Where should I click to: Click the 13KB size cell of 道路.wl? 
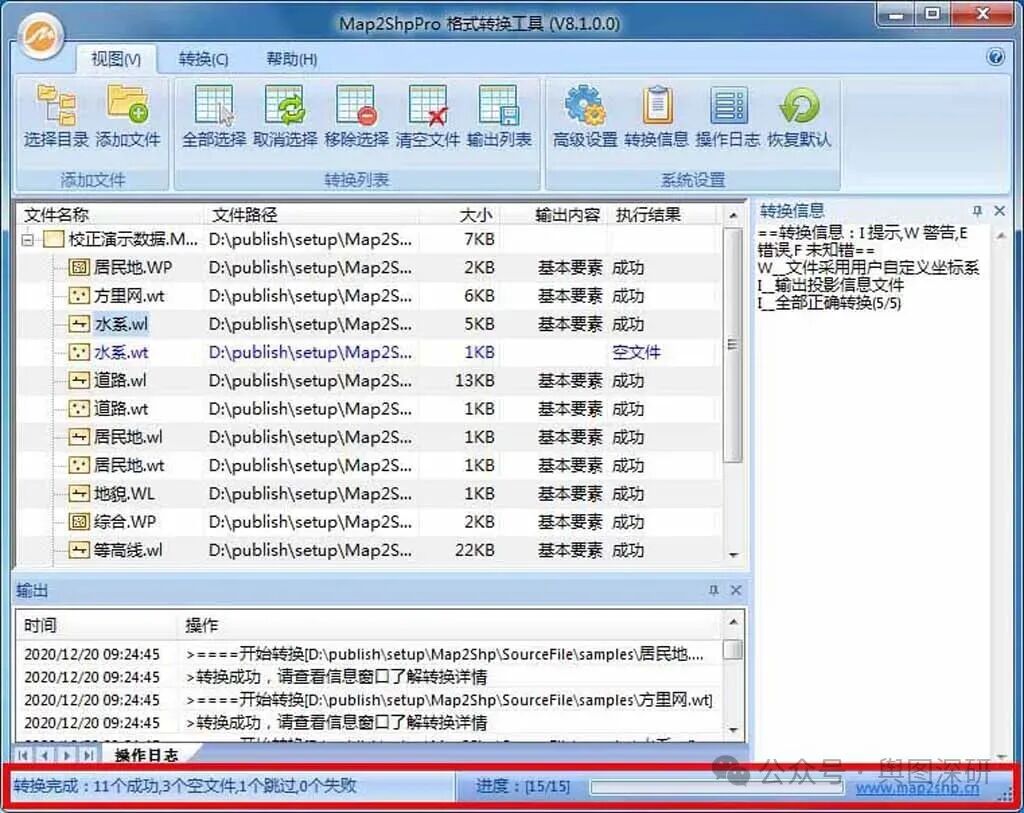[474, 381]
